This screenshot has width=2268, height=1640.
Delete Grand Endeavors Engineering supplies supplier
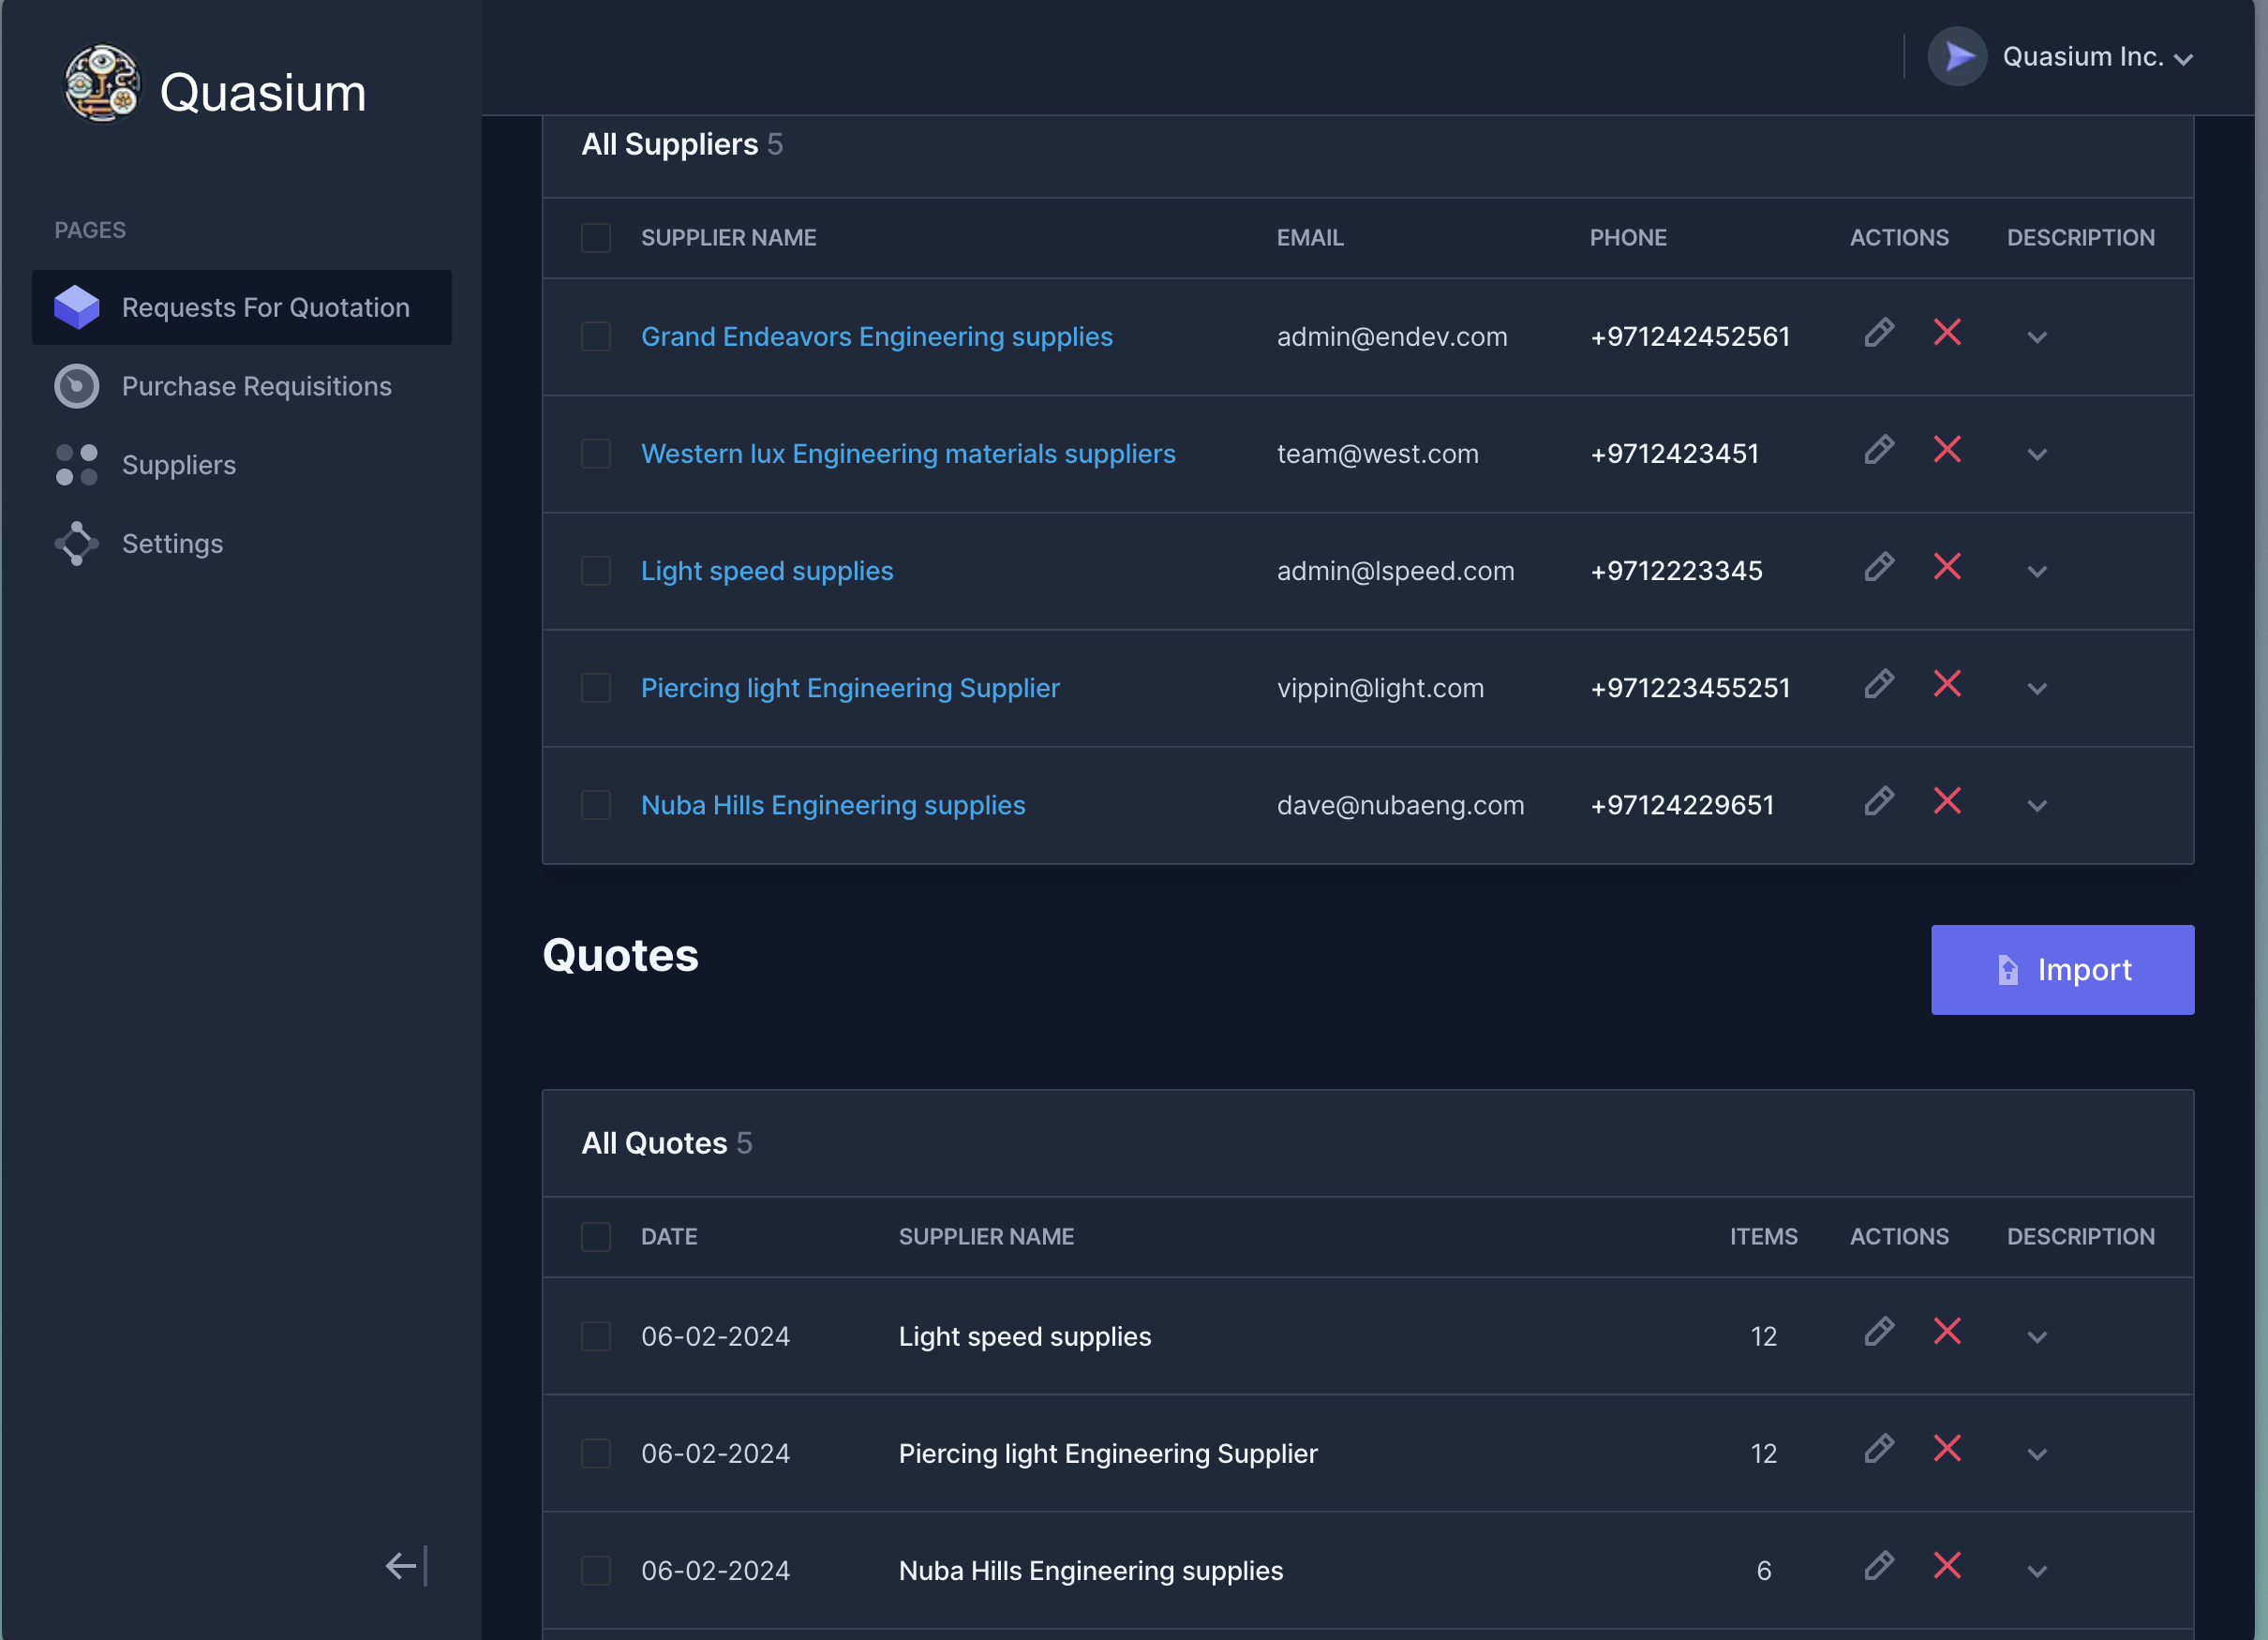tap(1946, 333)
